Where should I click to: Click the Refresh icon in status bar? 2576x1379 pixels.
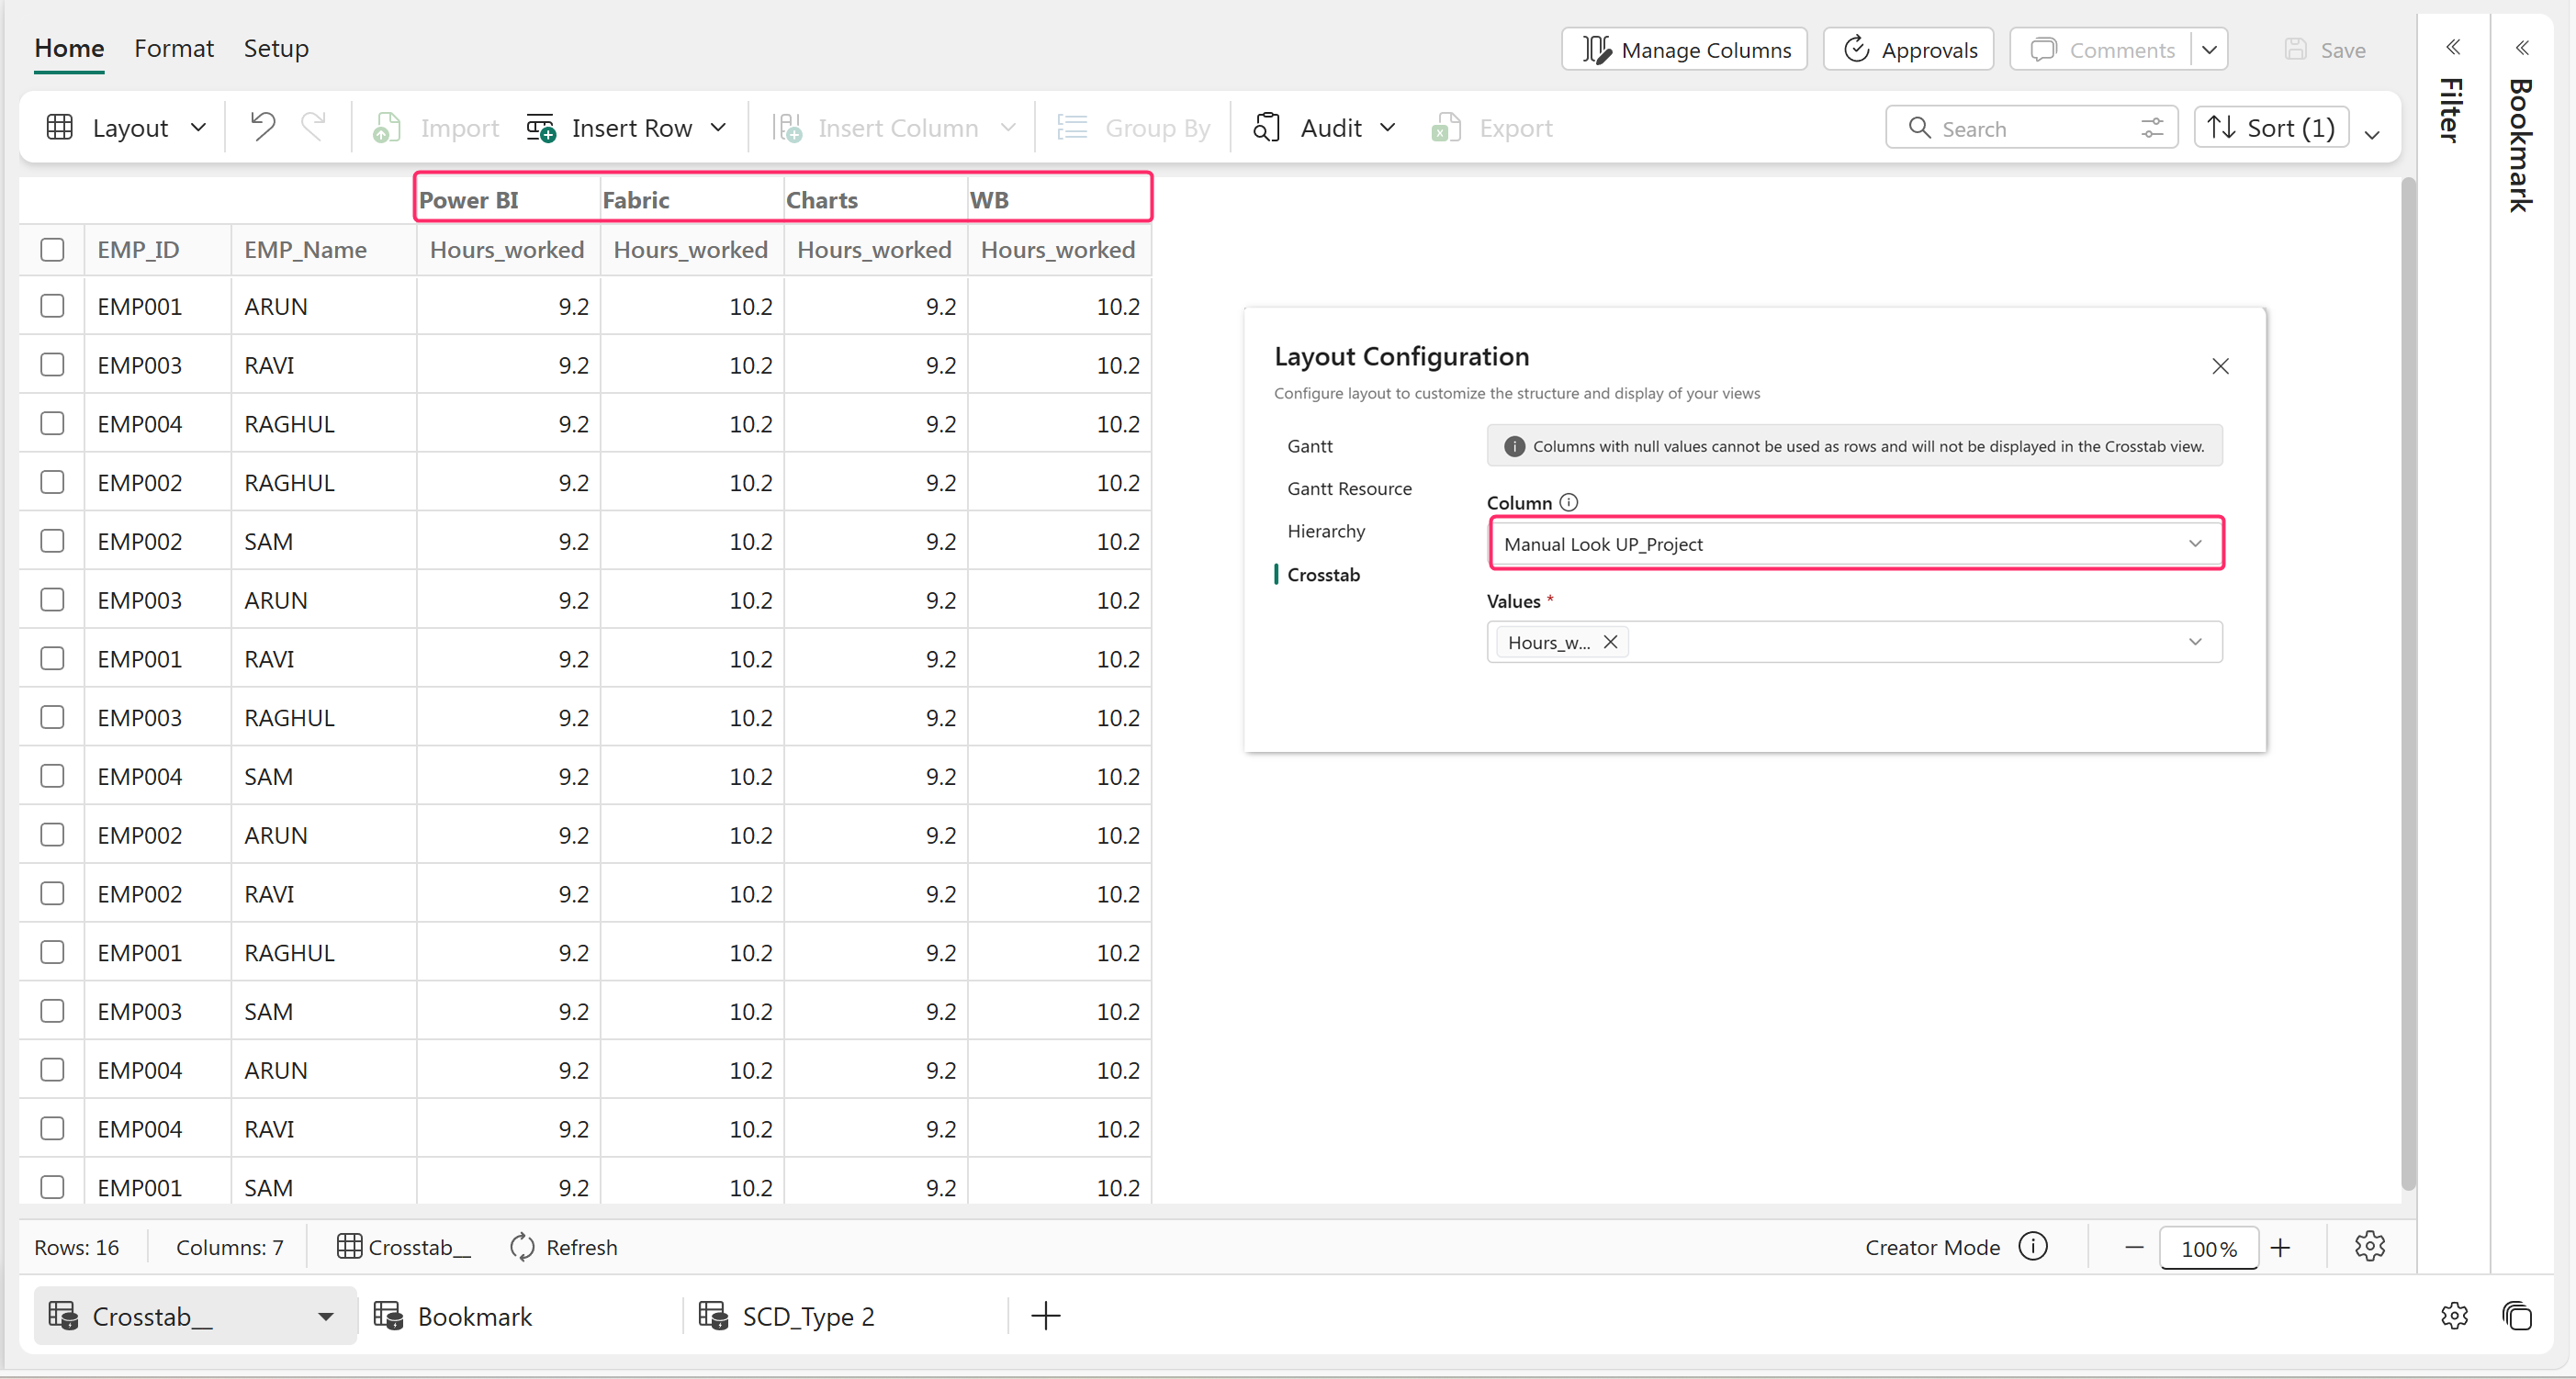(x=522, y=1247)
